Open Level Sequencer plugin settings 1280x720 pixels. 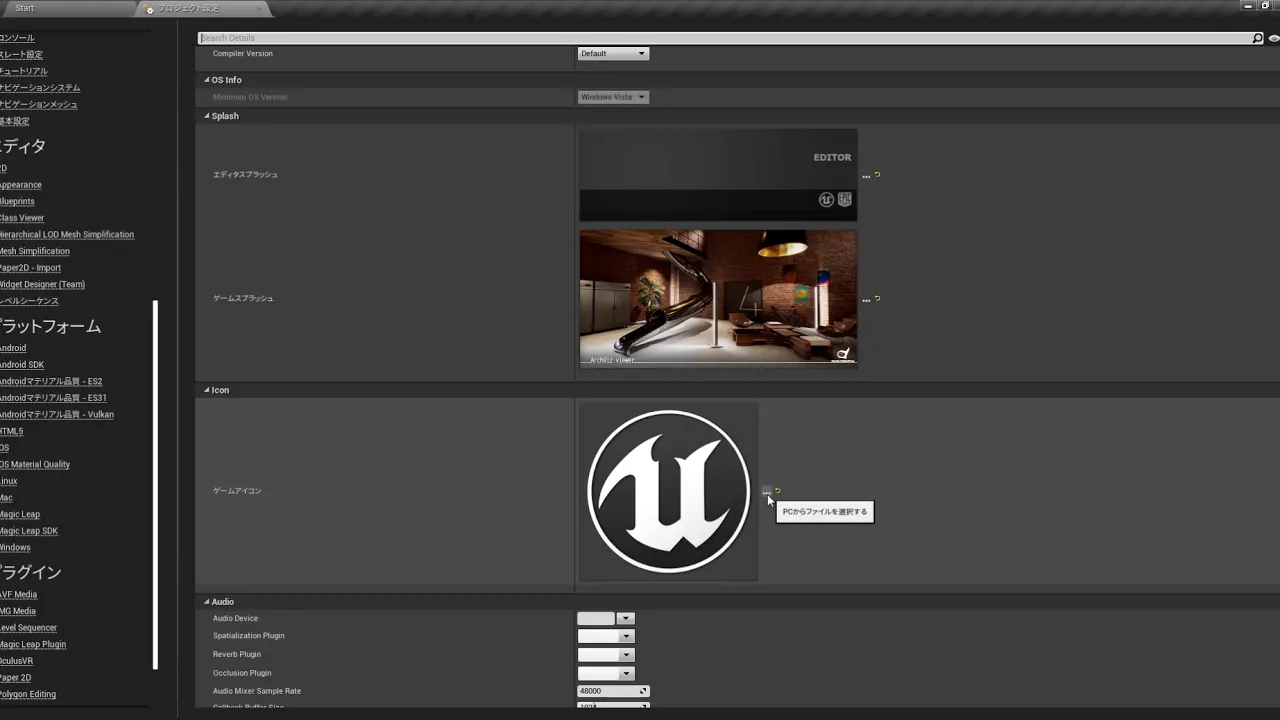point(28,628)
